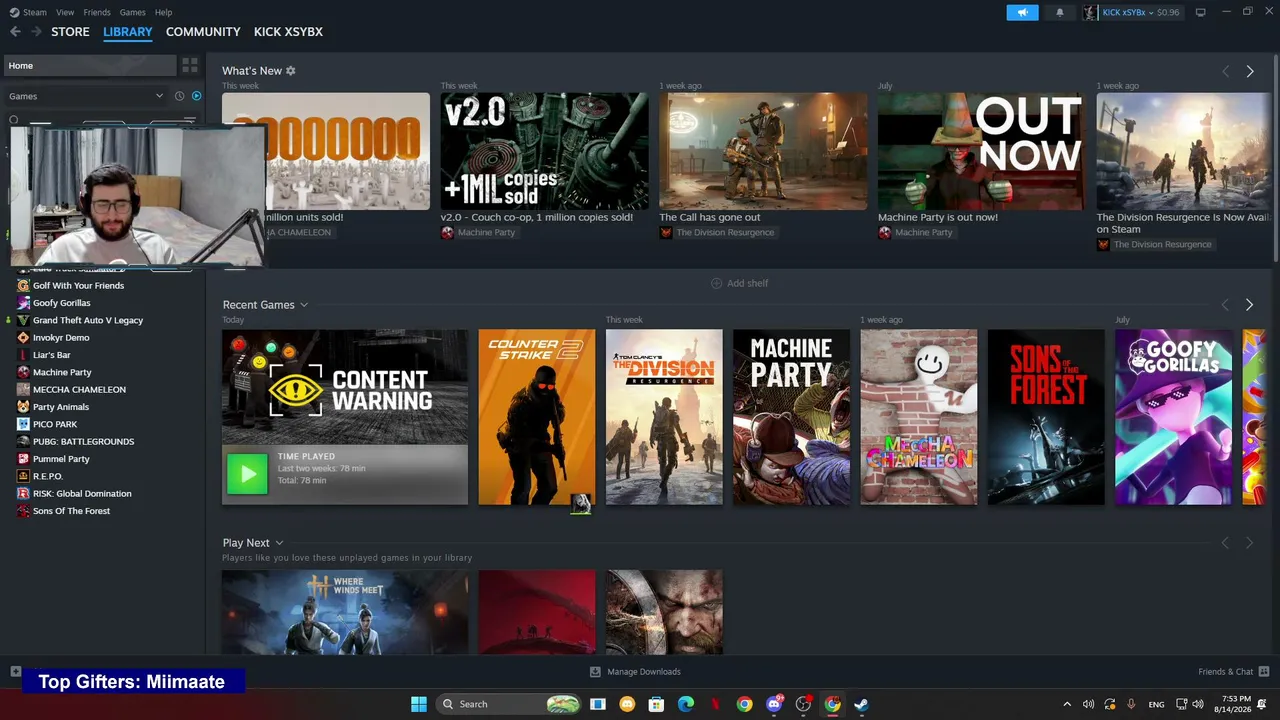Open the Help menu
Screen dimensions: 1280x720
(164, 12)
